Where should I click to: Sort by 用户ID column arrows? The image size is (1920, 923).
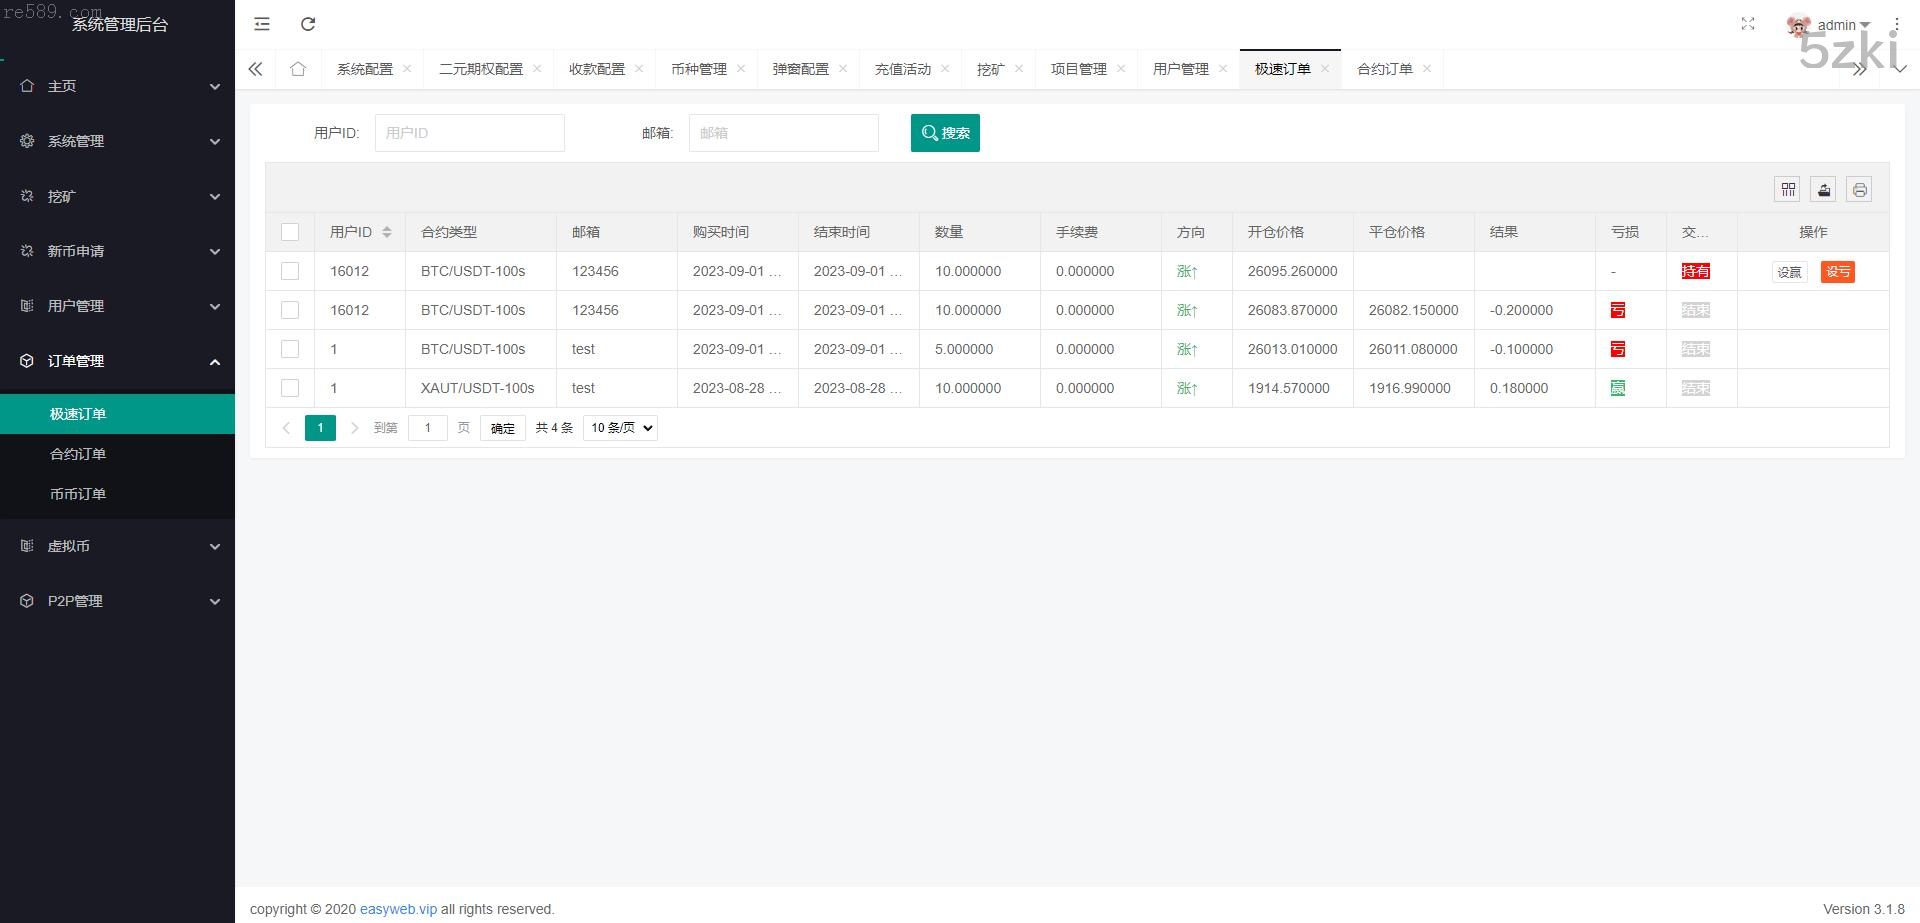tap(387, 232)
